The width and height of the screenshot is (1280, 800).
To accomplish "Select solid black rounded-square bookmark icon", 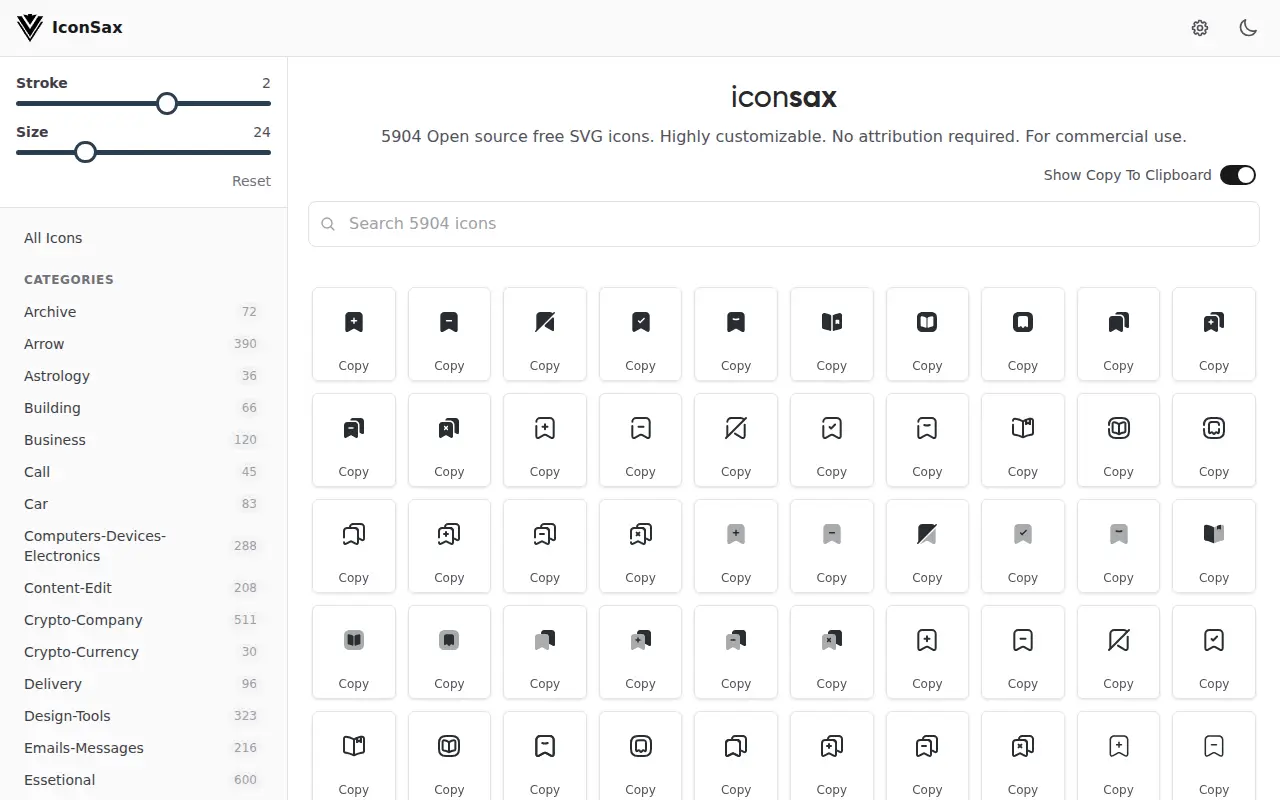I will pos(1023,322).
